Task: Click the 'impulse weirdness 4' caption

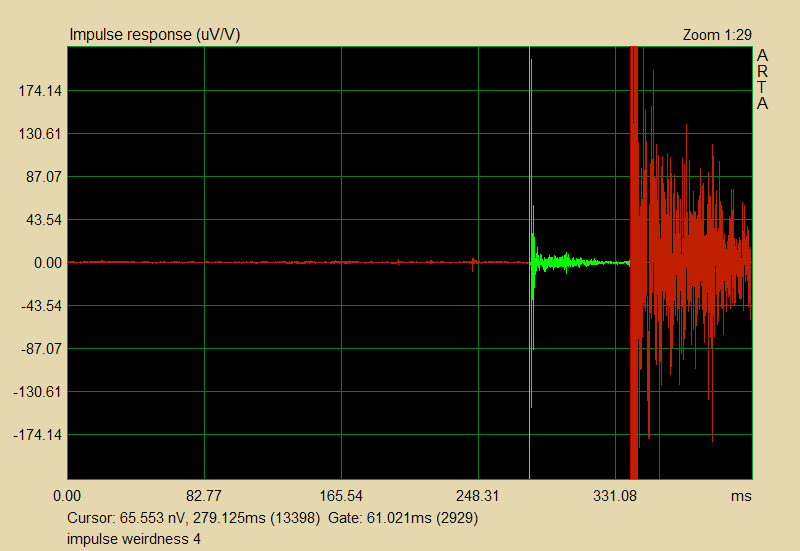Action: [x=134, y=539]
